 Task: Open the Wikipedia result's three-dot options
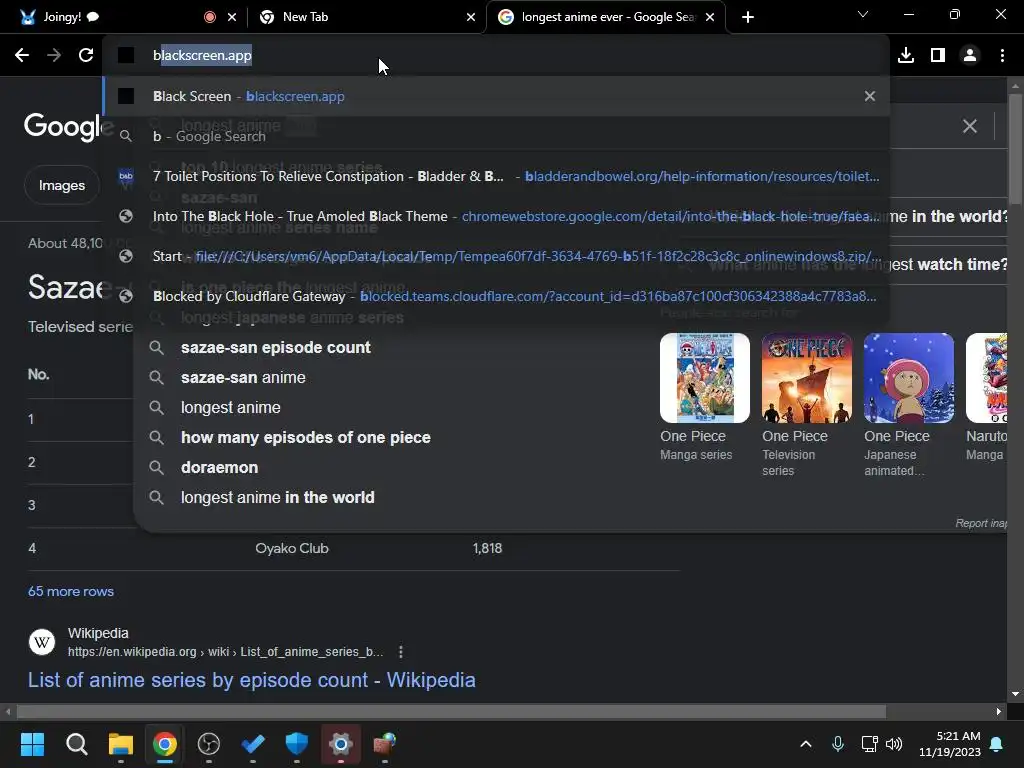pyautogui.click(x=401, y=652)
